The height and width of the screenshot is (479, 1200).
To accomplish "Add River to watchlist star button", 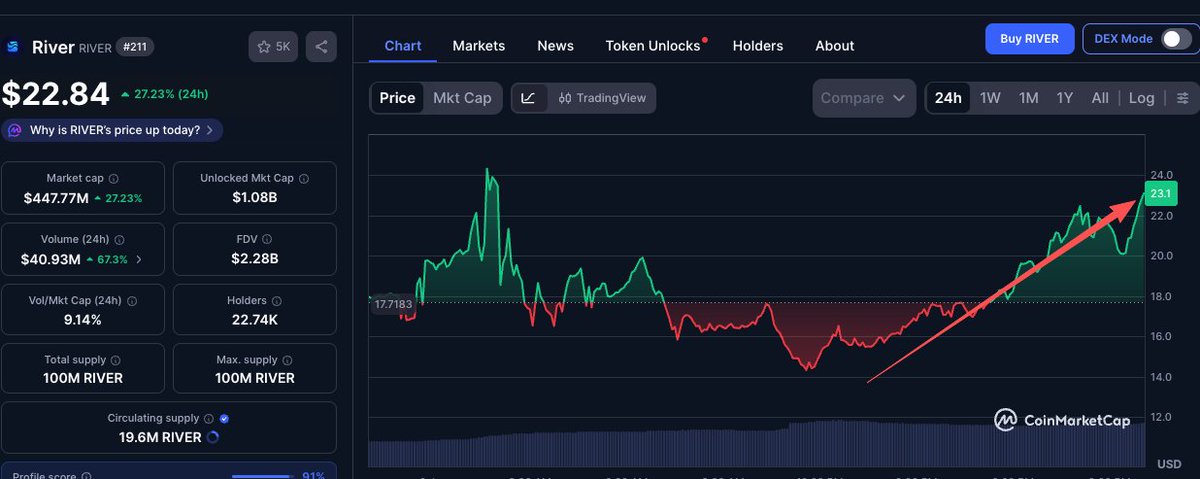I will coord(273,47).
